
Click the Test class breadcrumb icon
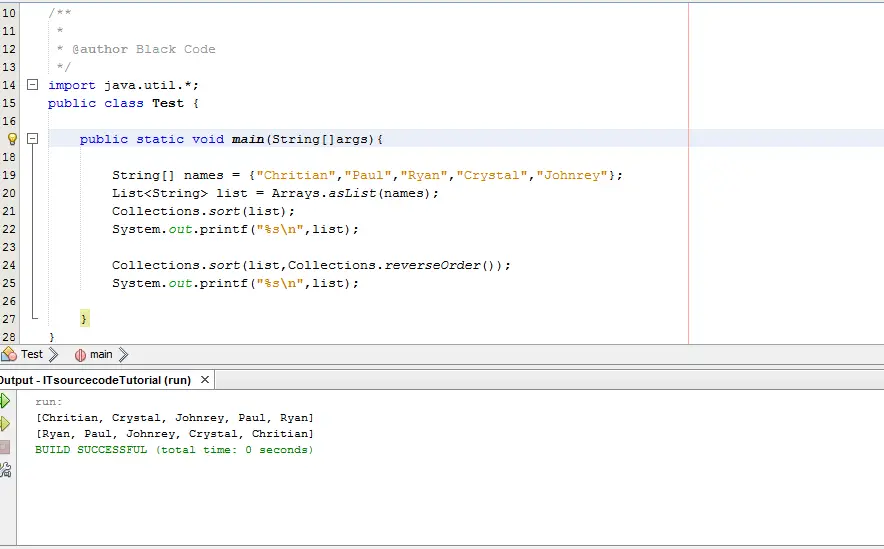(x=9, y=355)
